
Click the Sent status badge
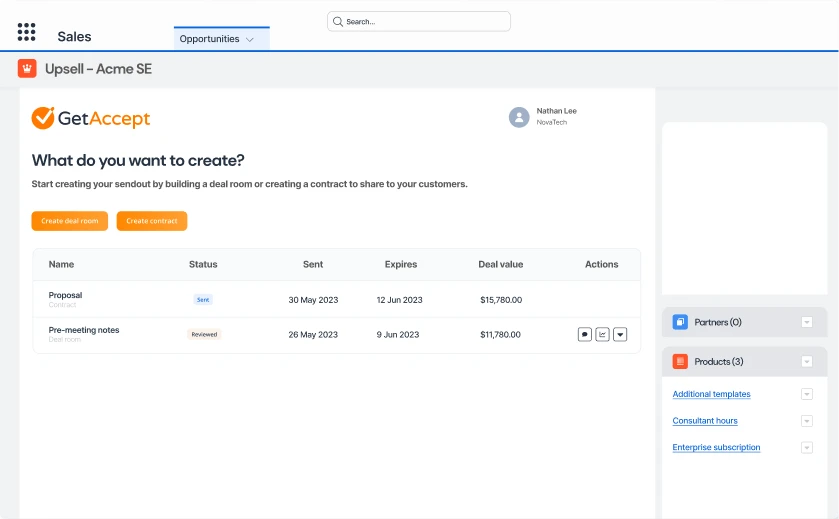[203, 300]
